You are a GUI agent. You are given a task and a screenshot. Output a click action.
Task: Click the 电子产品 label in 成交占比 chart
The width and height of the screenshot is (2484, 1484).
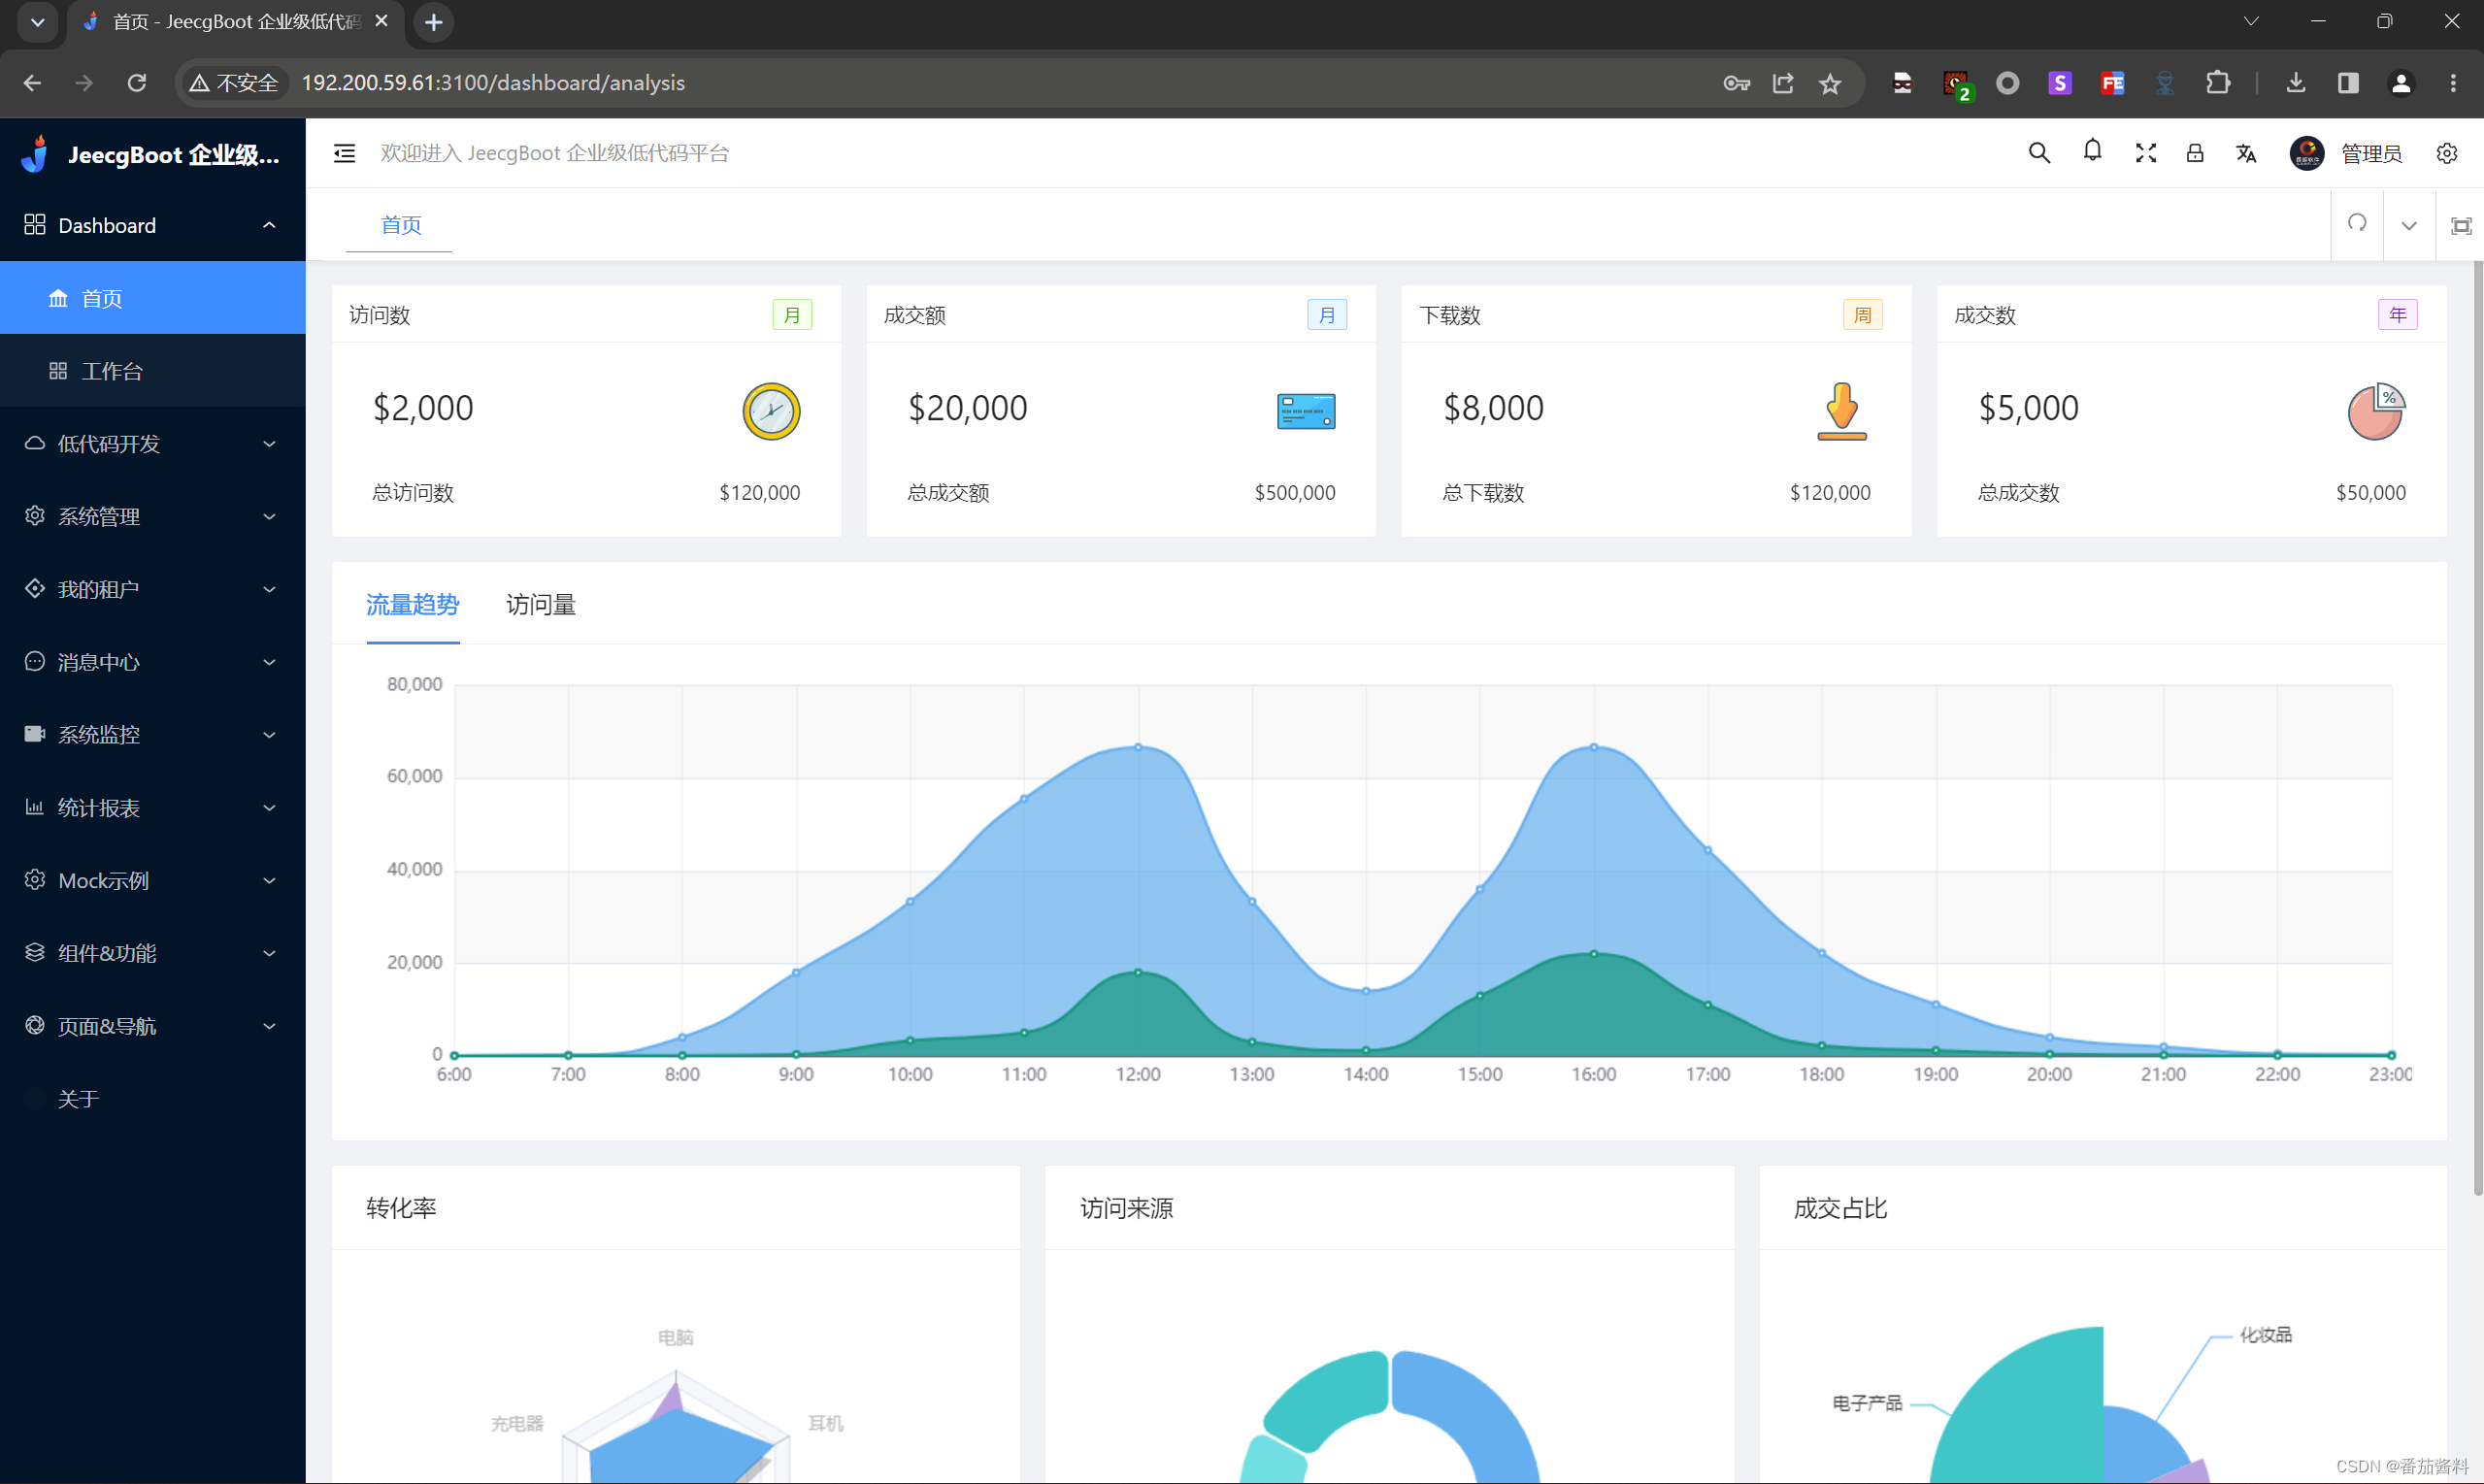pos(1867,1403)
